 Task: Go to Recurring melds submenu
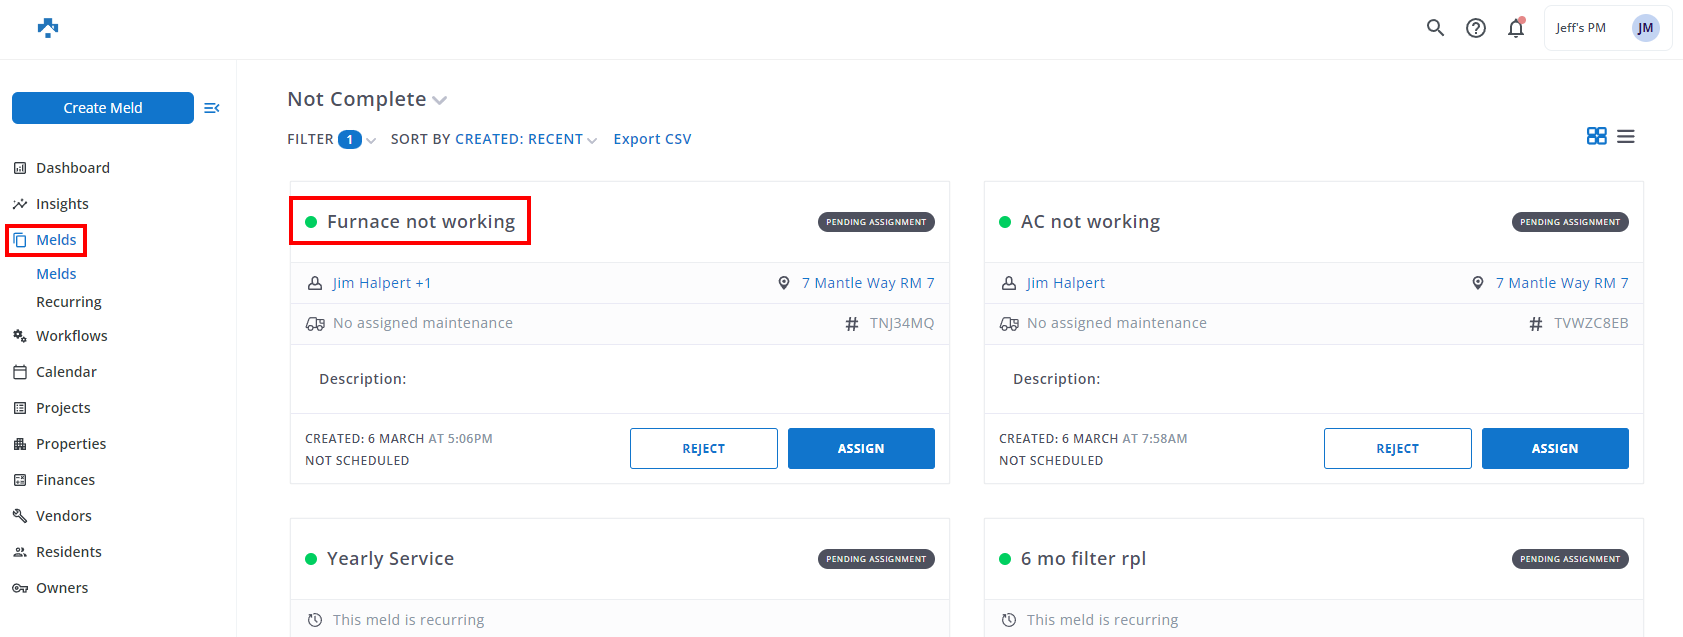69,302
